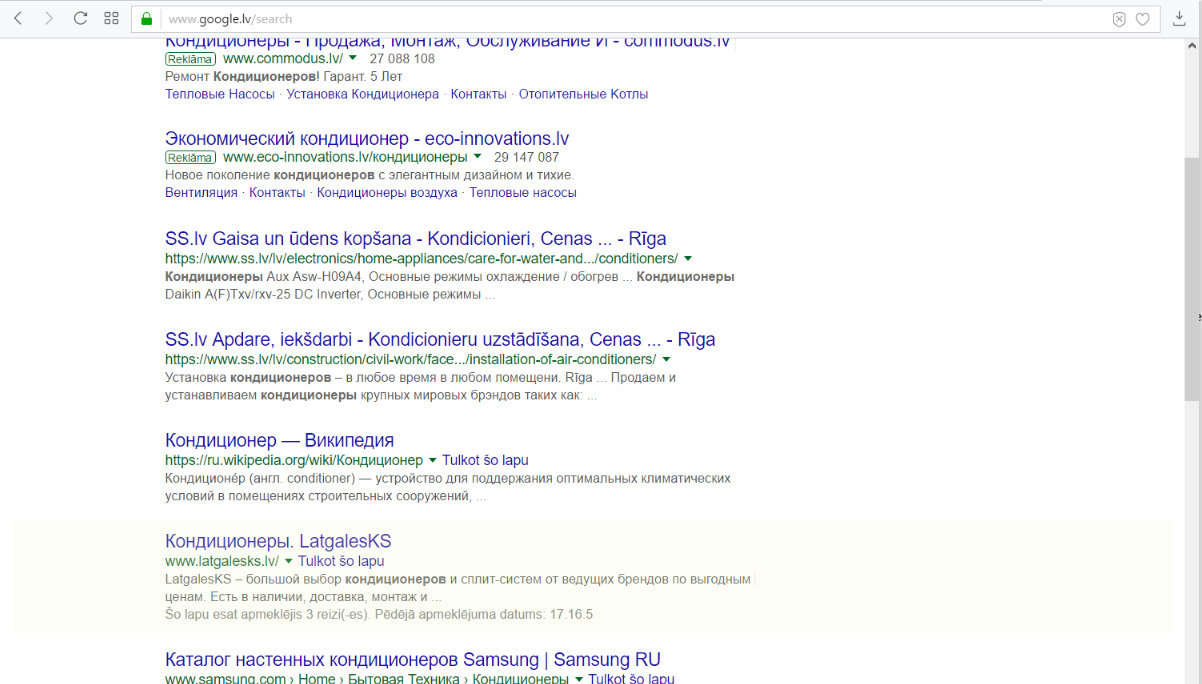This screenshot has width=1202, height=684.
Task: Click phone number 29 147 087
Action: (526, 157)
